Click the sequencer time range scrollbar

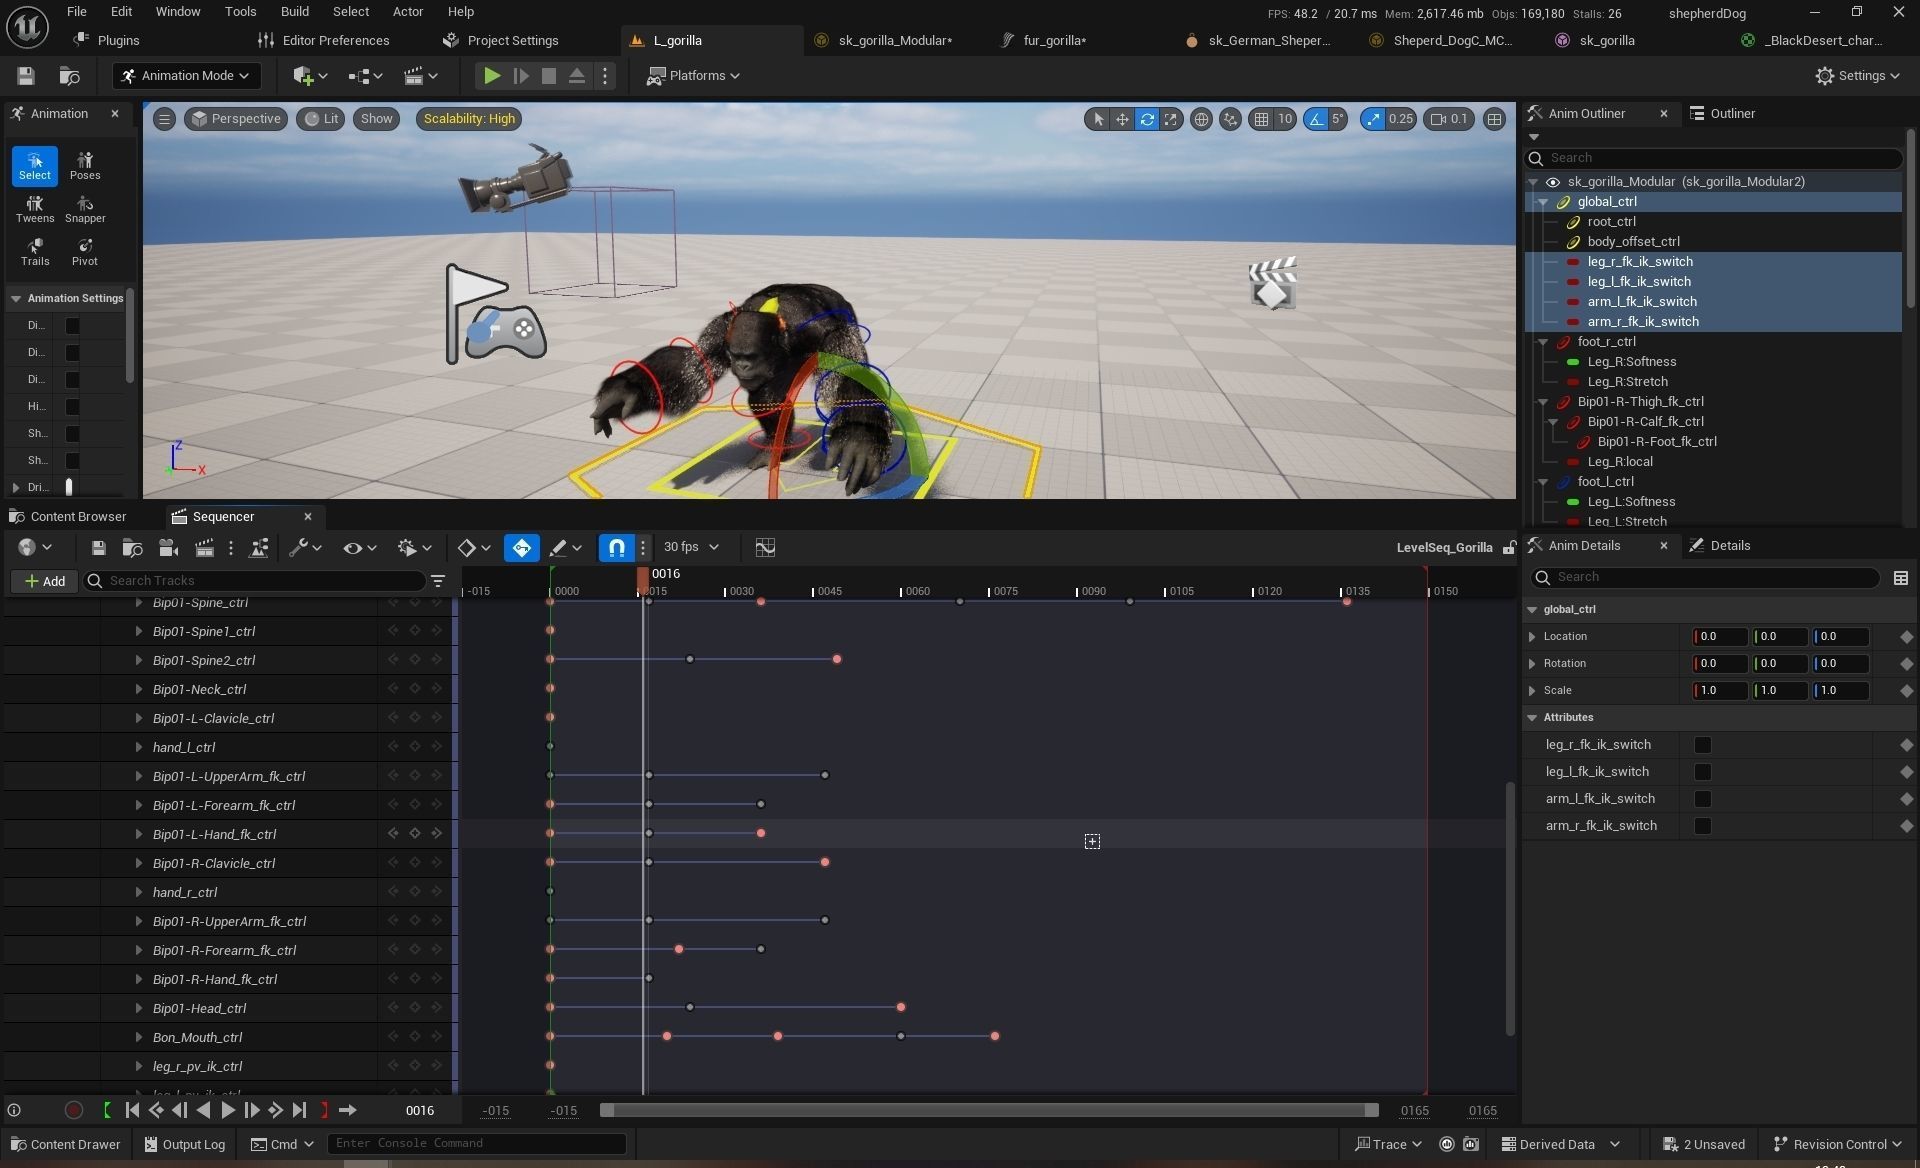tap(988, 1110)
